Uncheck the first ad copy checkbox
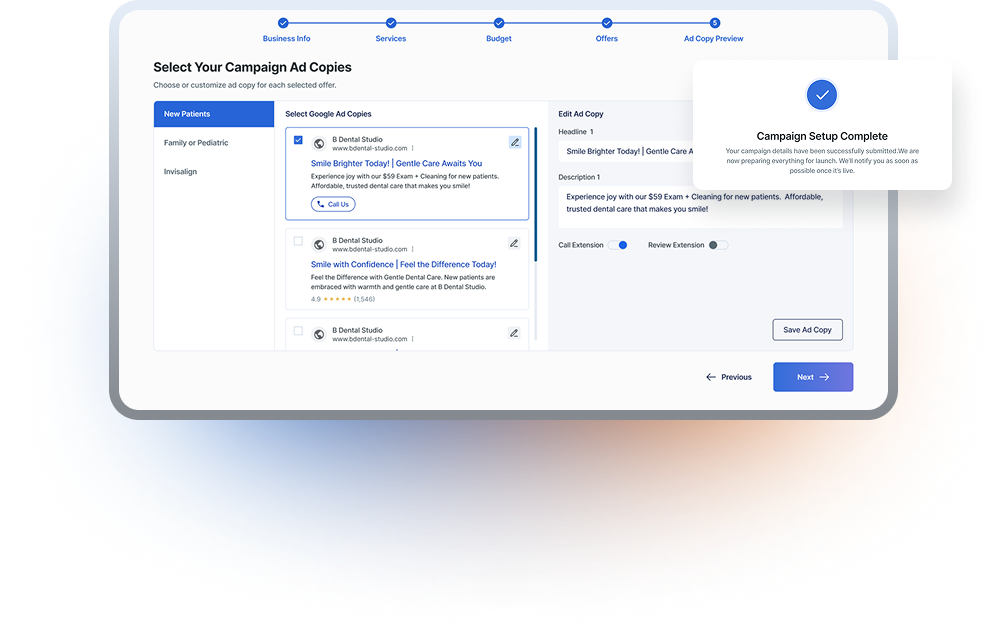 [x=298, y=140]
